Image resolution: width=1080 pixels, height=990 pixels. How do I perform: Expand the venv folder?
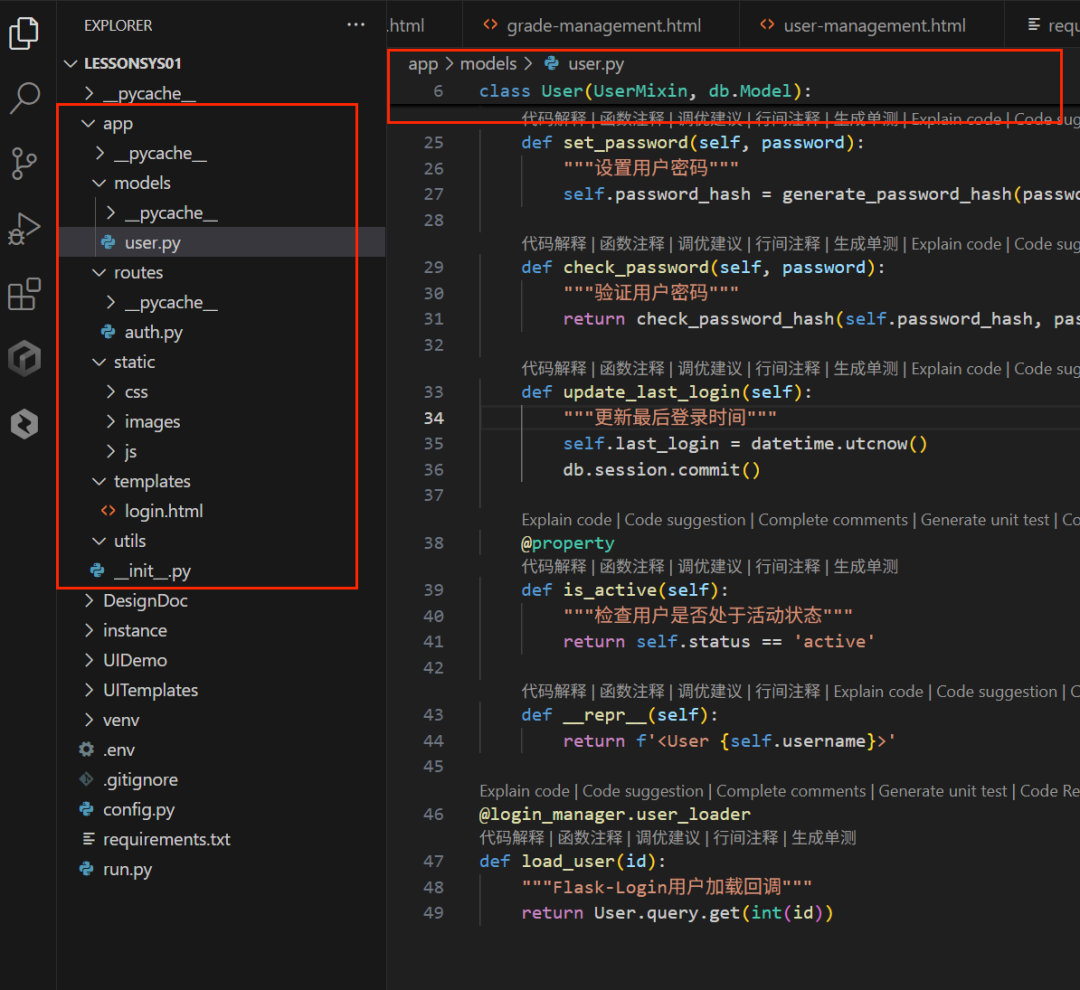pyautogui.click(x=89, y=720)
